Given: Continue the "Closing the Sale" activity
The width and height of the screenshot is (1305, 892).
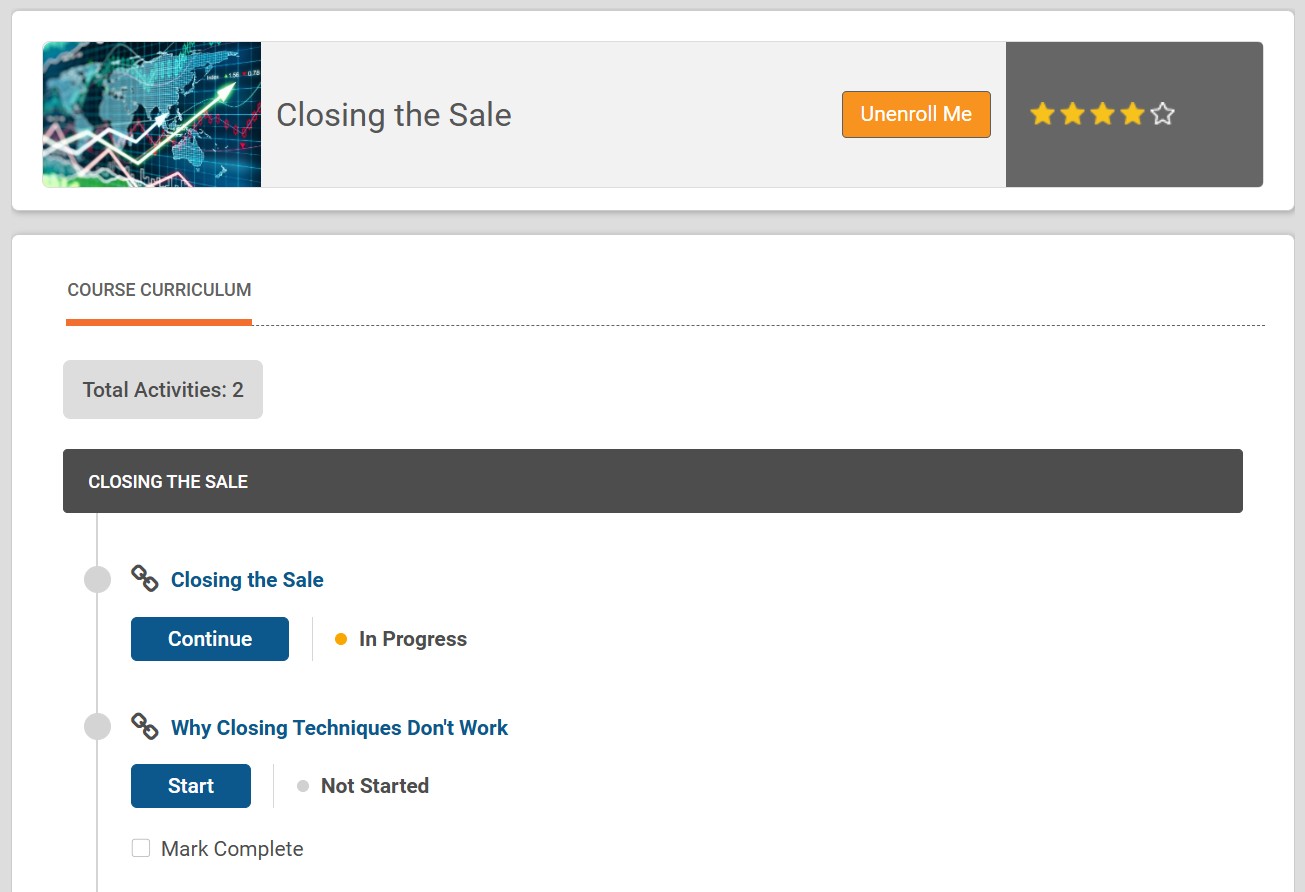Looking at the screenshot, I should click(209, 638).
